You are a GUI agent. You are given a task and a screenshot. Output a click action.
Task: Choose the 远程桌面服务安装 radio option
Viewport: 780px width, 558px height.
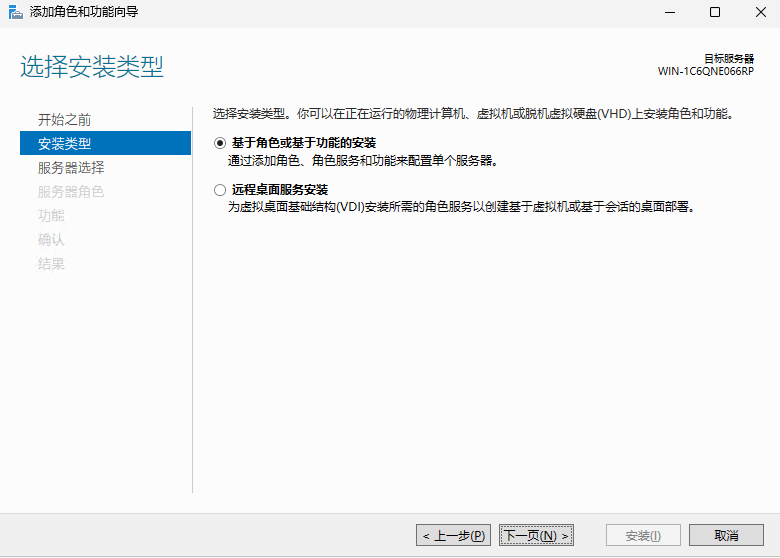(220, 189)
